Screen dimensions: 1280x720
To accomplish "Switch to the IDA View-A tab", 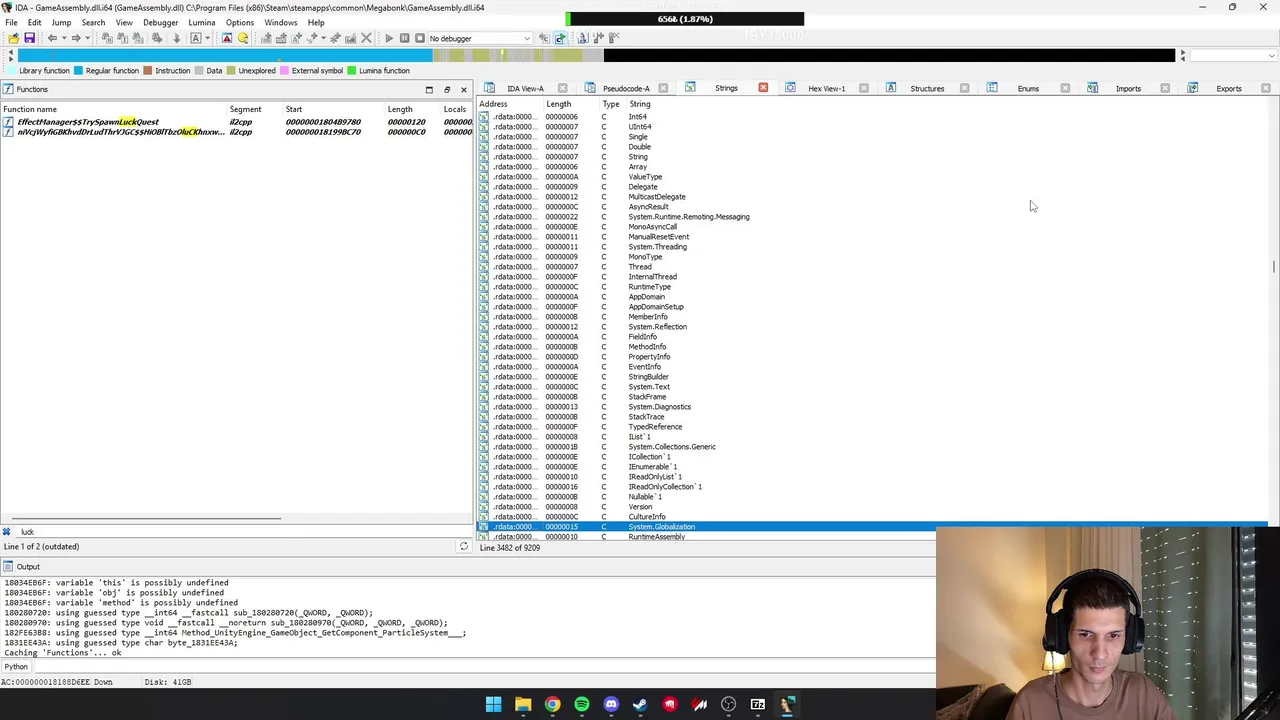I will [x=525, y=88].
